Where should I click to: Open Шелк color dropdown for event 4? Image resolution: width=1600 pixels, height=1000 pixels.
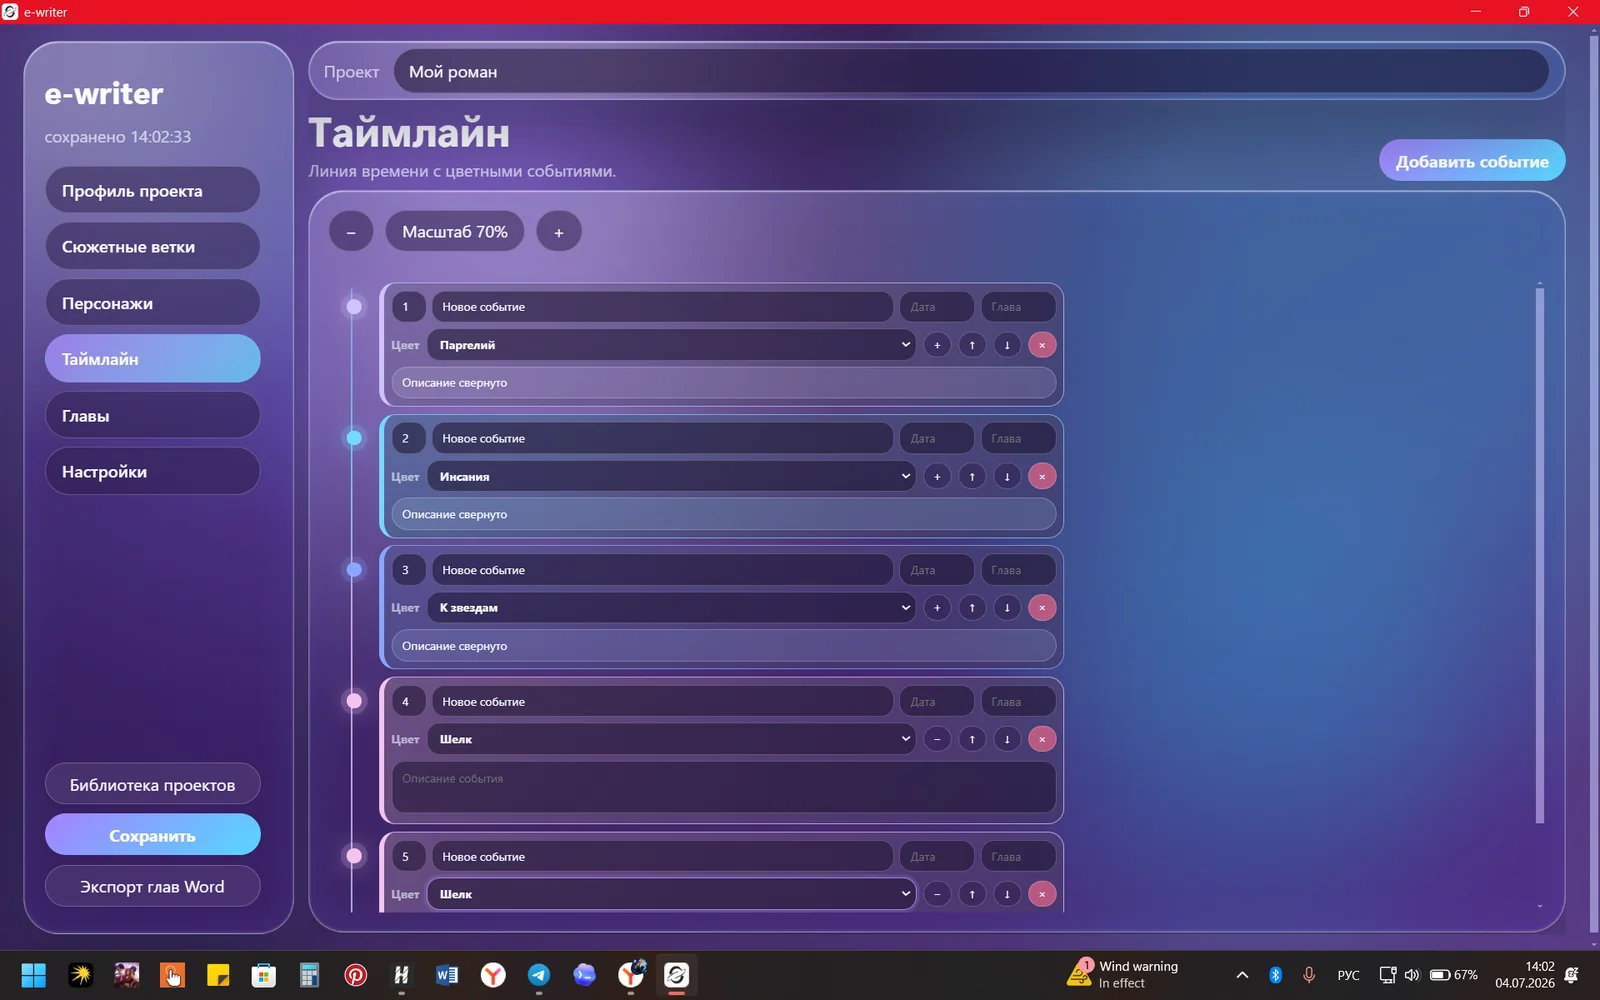pyautogui.click(x=671, y=740)
